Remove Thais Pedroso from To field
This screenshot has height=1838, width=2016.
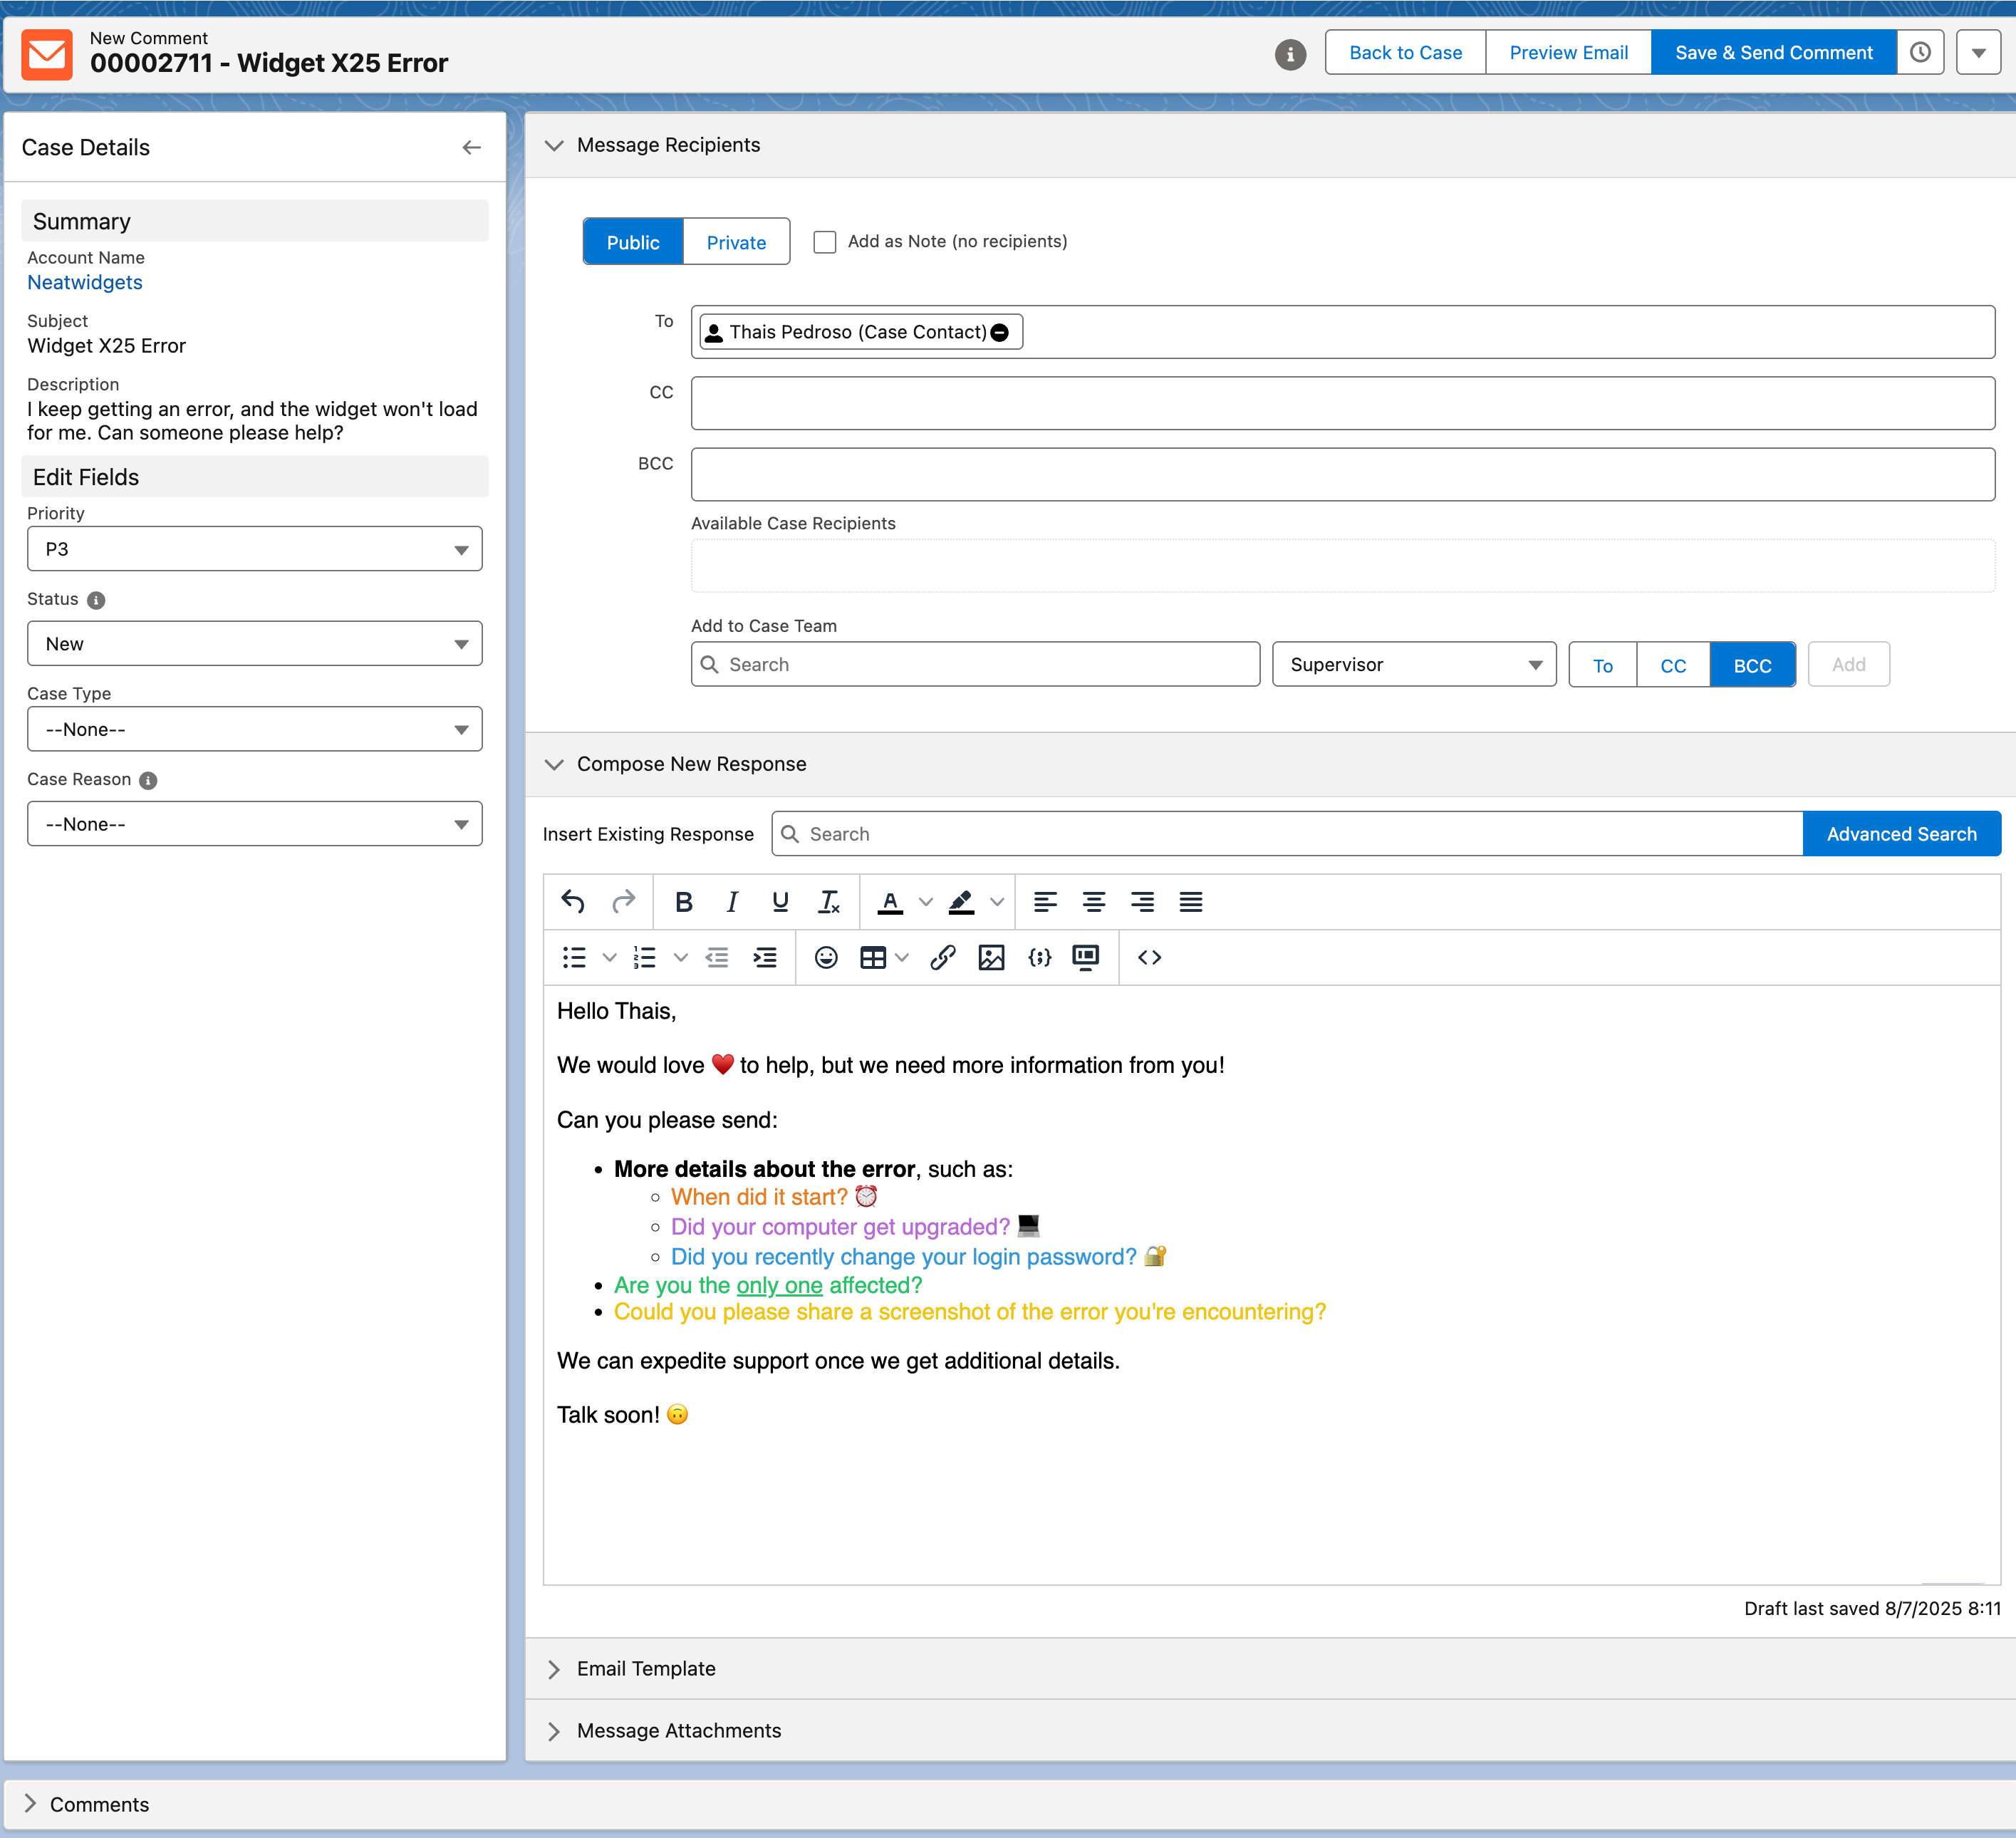coord(999,333)
